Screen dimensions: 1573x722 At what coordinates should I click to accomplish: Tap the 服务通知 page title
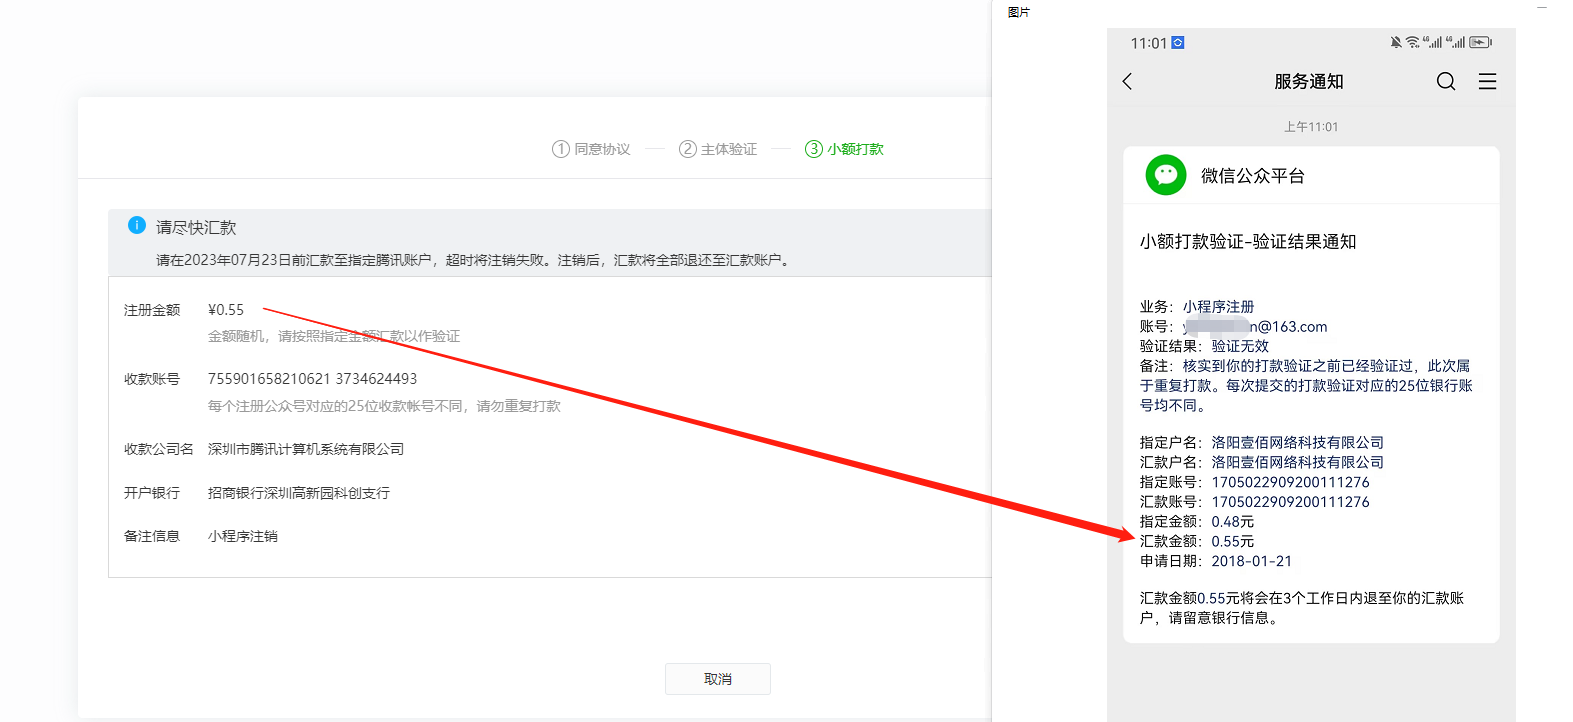[x=1309, y=82]
